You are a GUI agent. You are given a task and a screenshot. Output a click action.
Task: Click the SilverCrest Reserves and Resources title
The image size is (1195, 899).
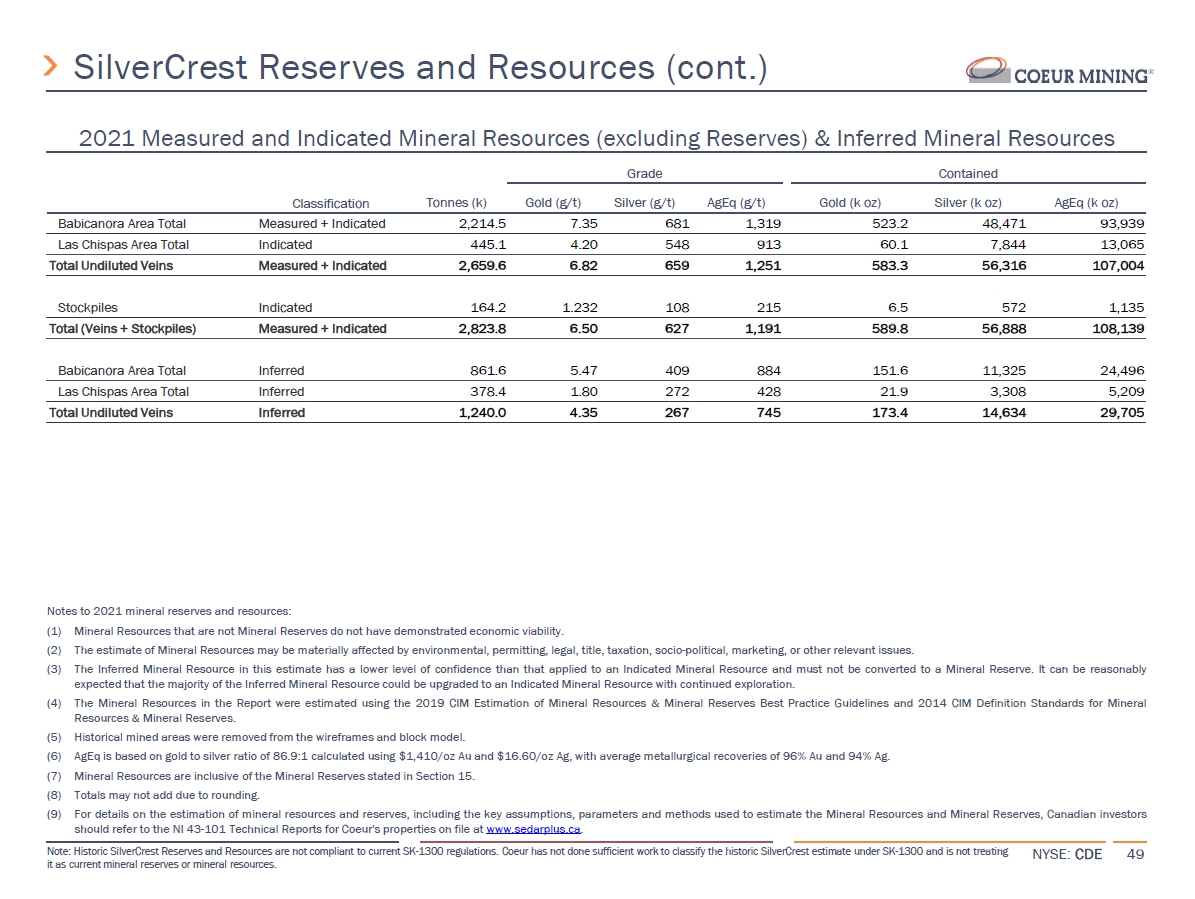420,67
